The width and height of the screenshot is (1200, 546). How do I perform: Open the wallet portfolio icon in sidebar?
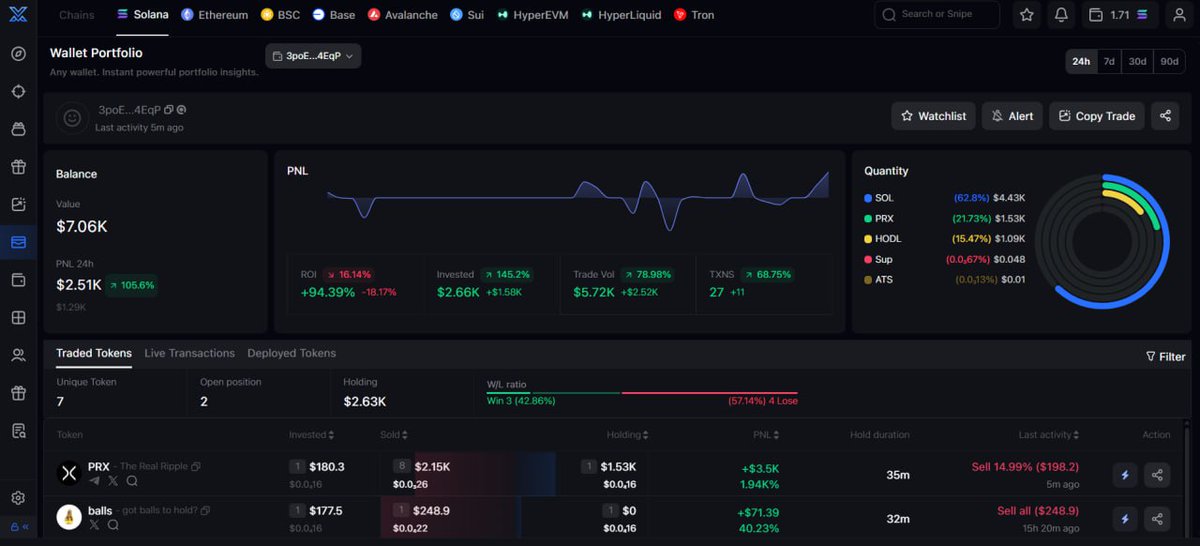tap(18, 242)
